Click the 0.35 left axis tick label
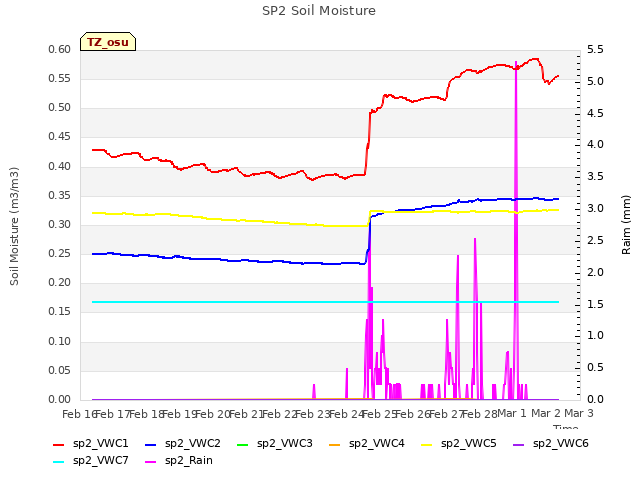The height and width of the screenshot is (480, 640). (60, 196)
